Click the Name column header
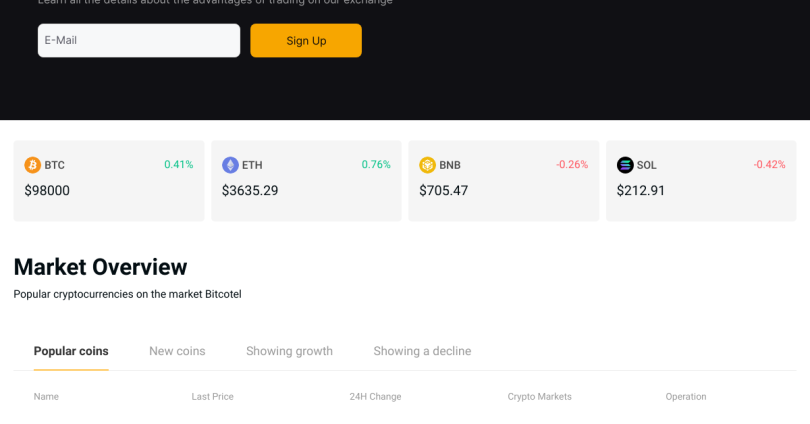This screenshot has width=810, height=424. pos(46,397)
